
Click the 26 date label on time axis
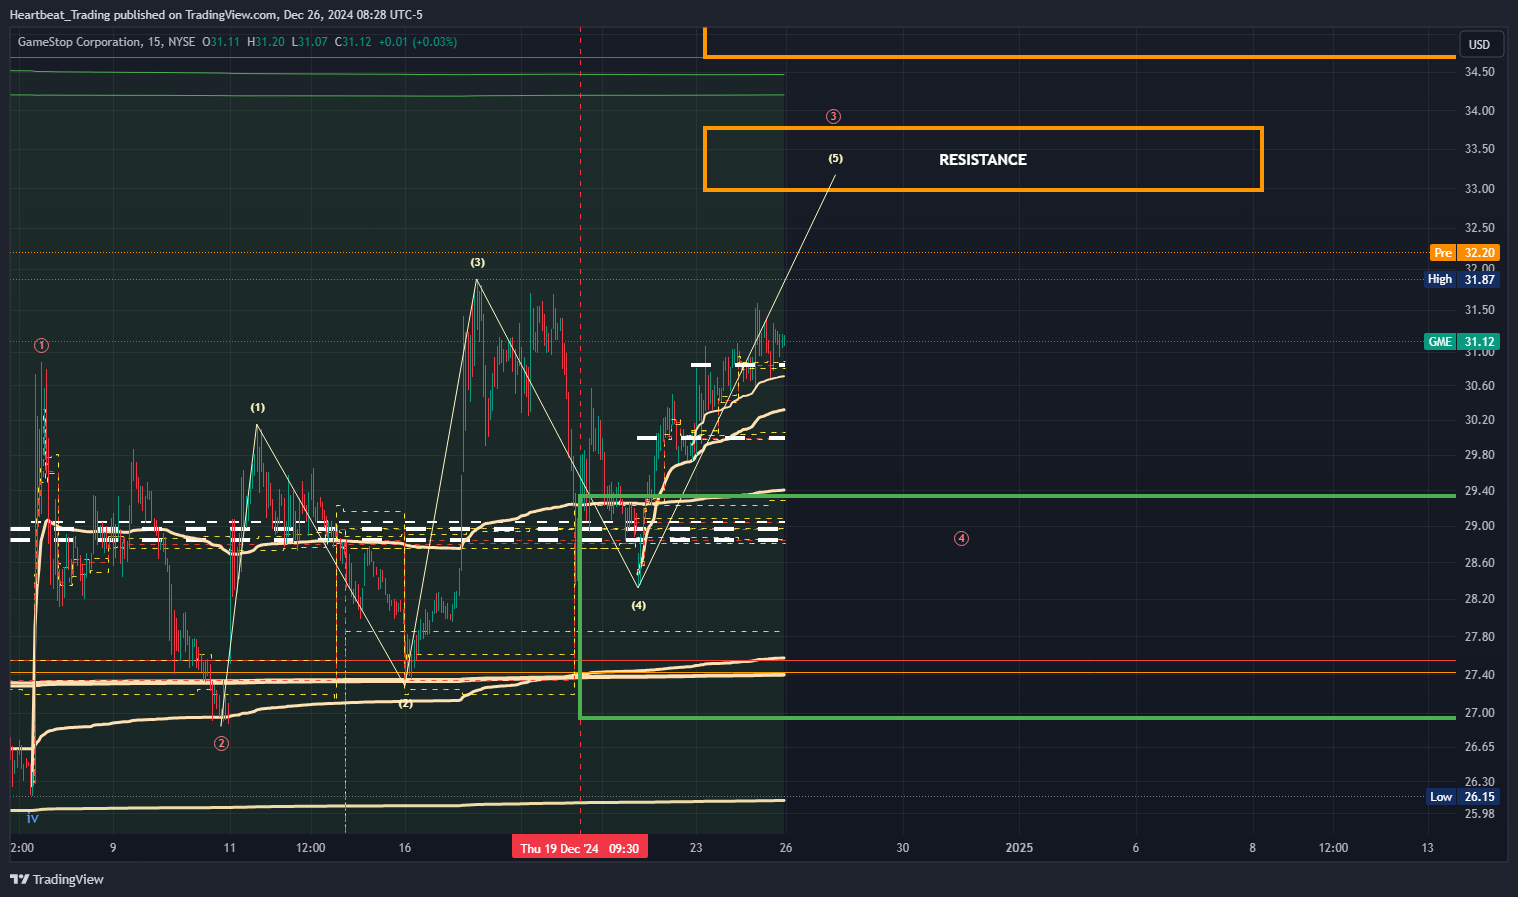click(x=786, y=848)
